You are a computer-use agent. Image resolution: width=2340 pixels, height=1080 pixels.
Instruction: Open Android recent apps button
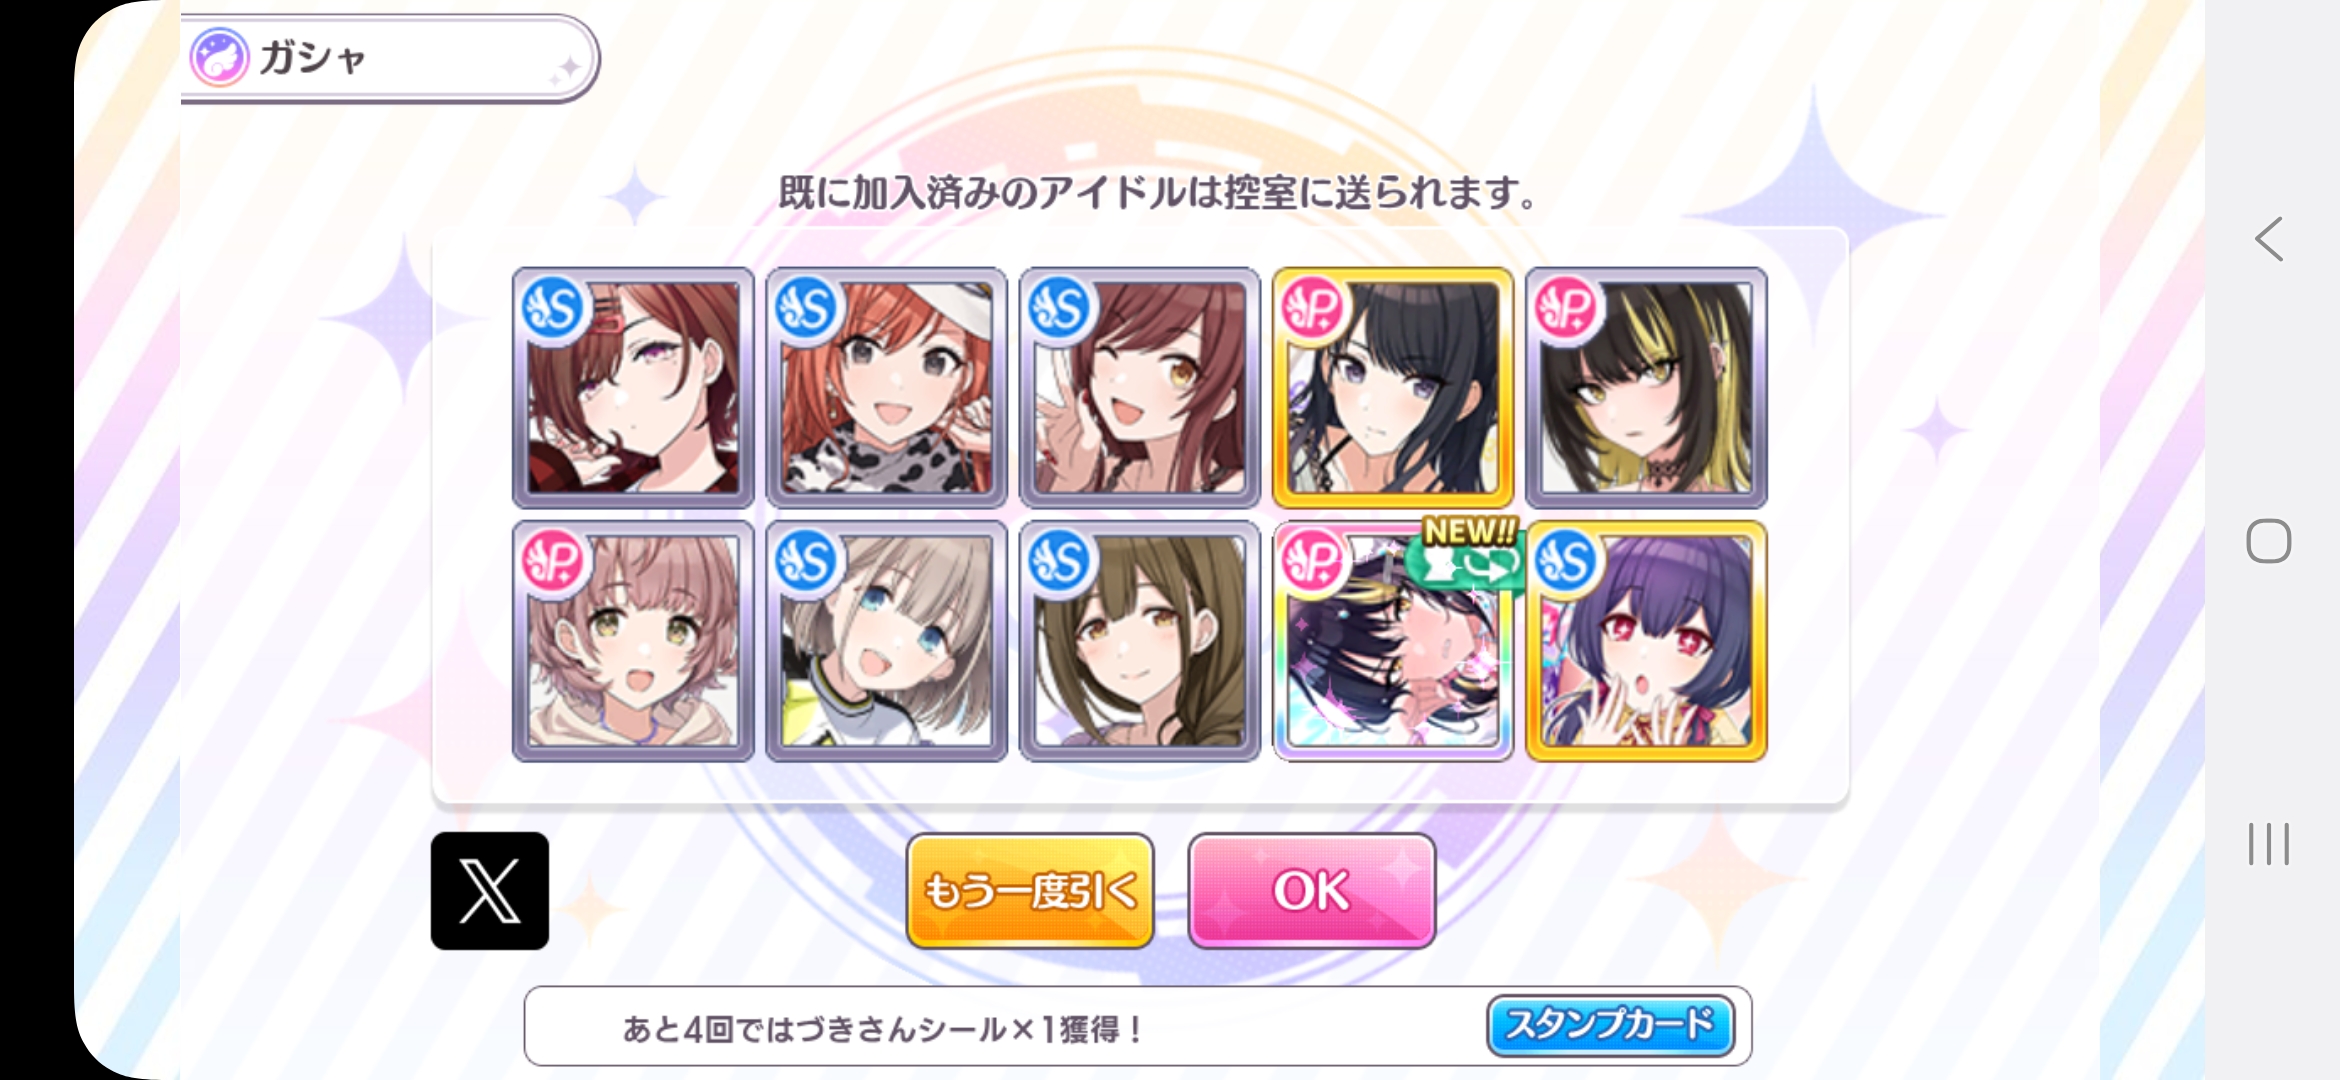pyautogui.click(x=2268, y=844)
